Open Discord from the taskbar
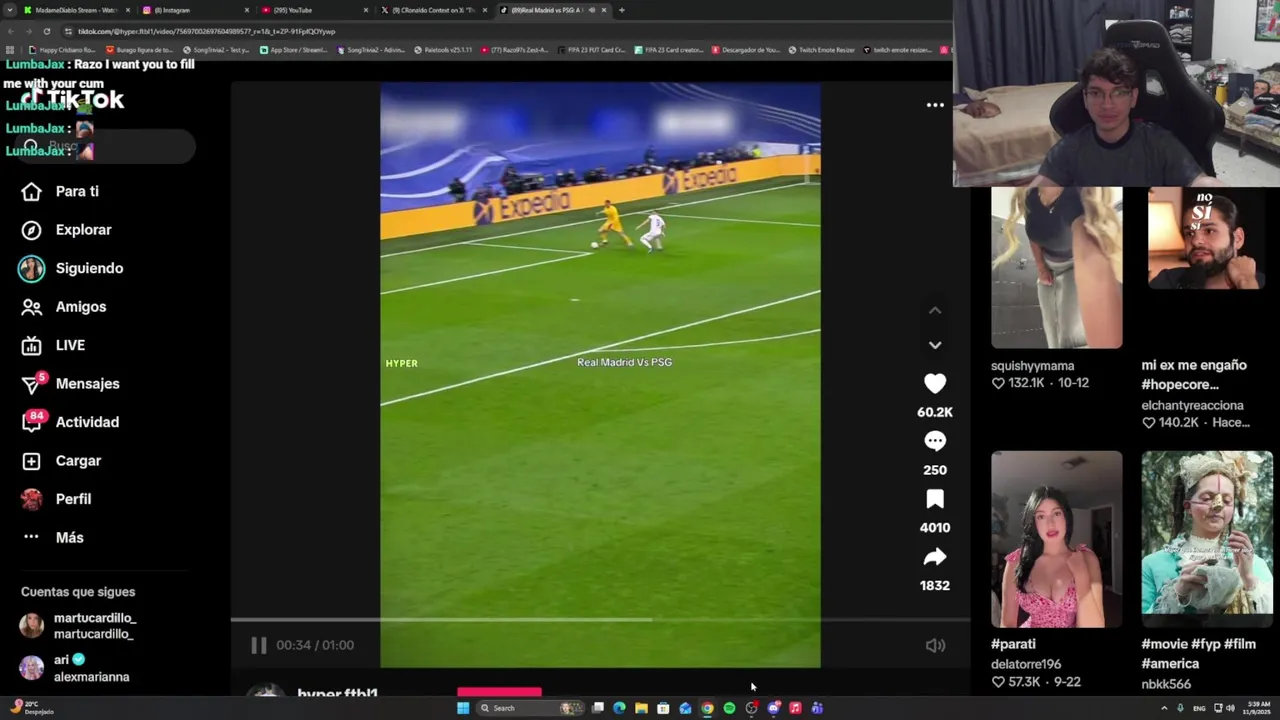The image size is (1280, 720). (773, 708)
